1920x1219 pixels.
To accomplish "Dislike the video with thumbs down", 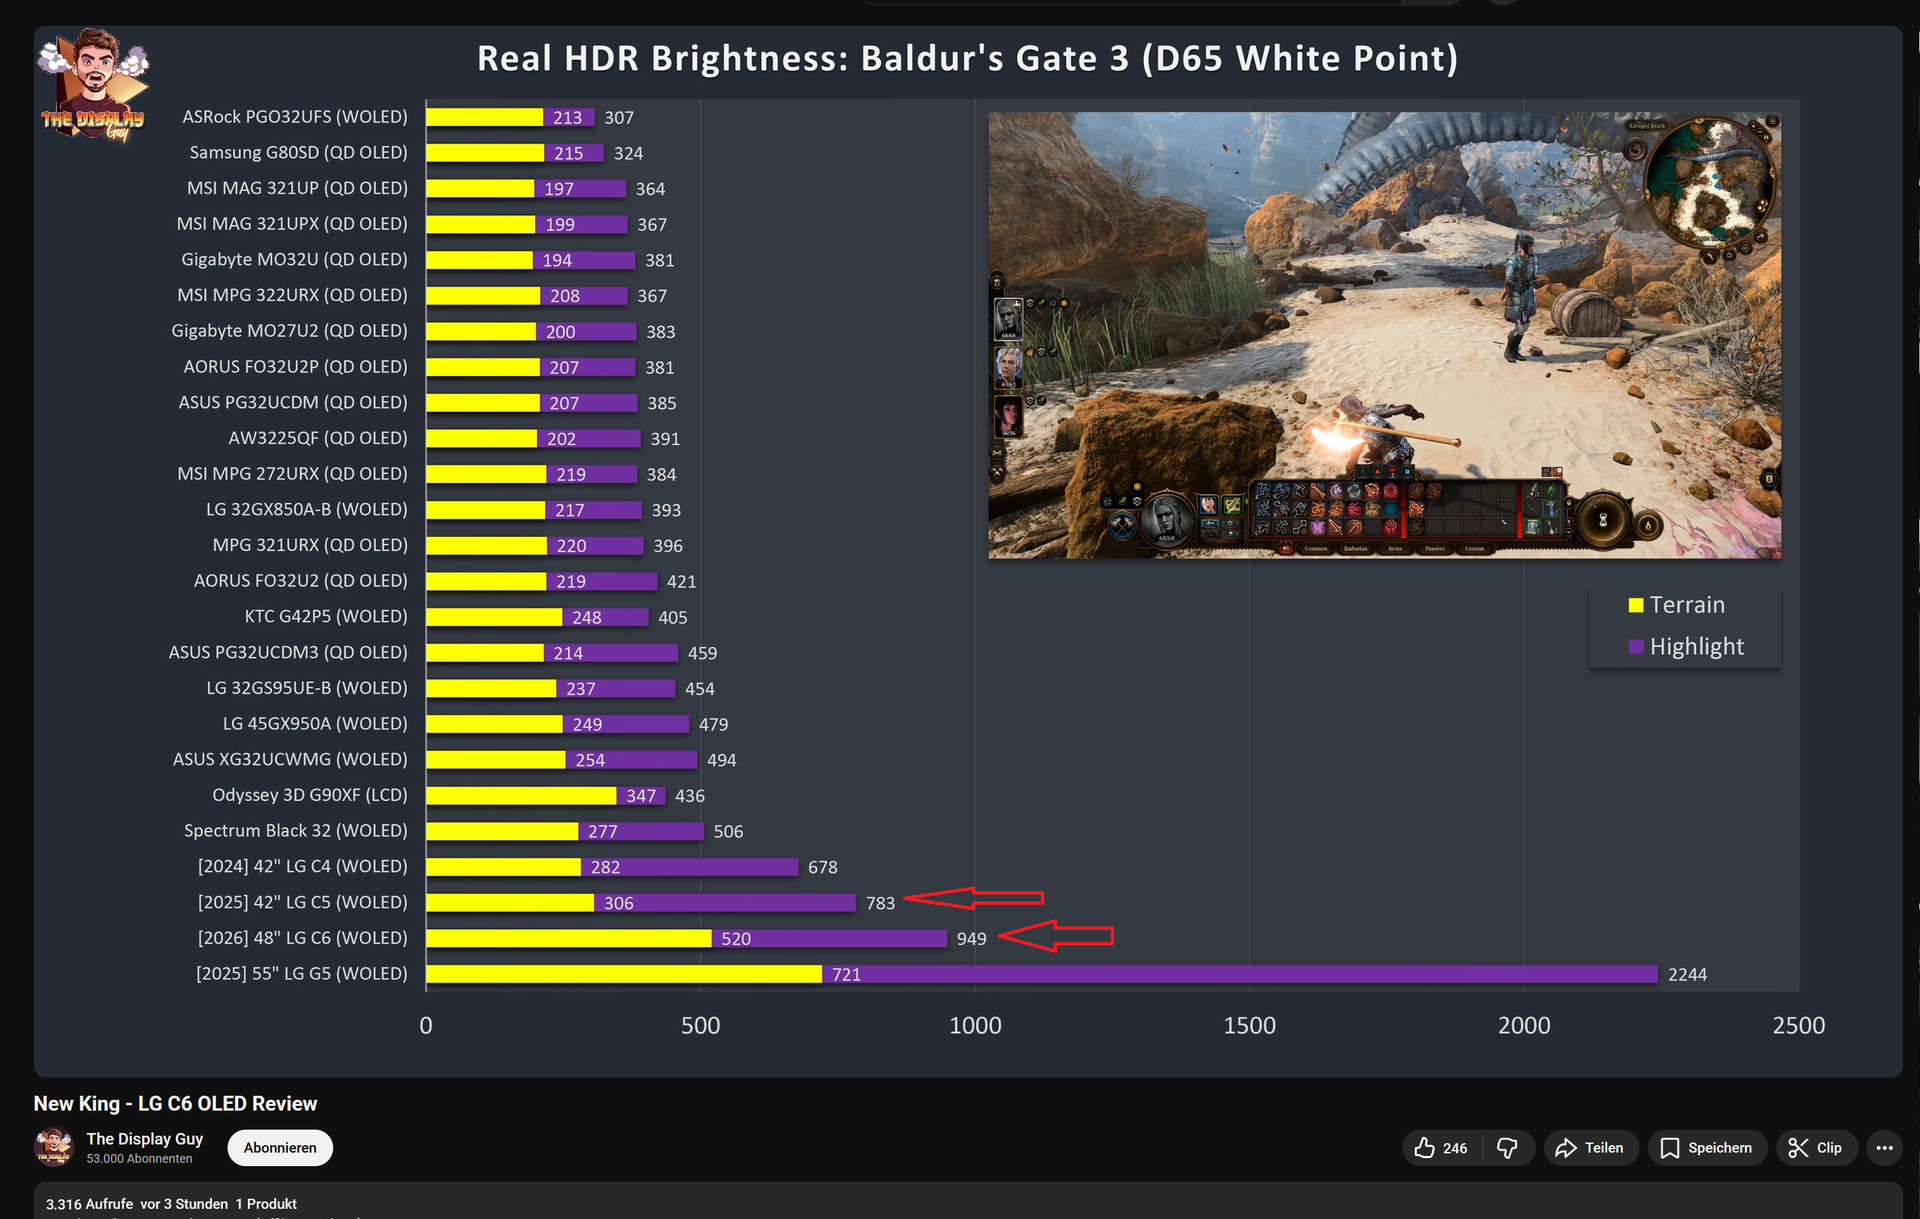I will pyautogui.click(x=1508, y=1148).
